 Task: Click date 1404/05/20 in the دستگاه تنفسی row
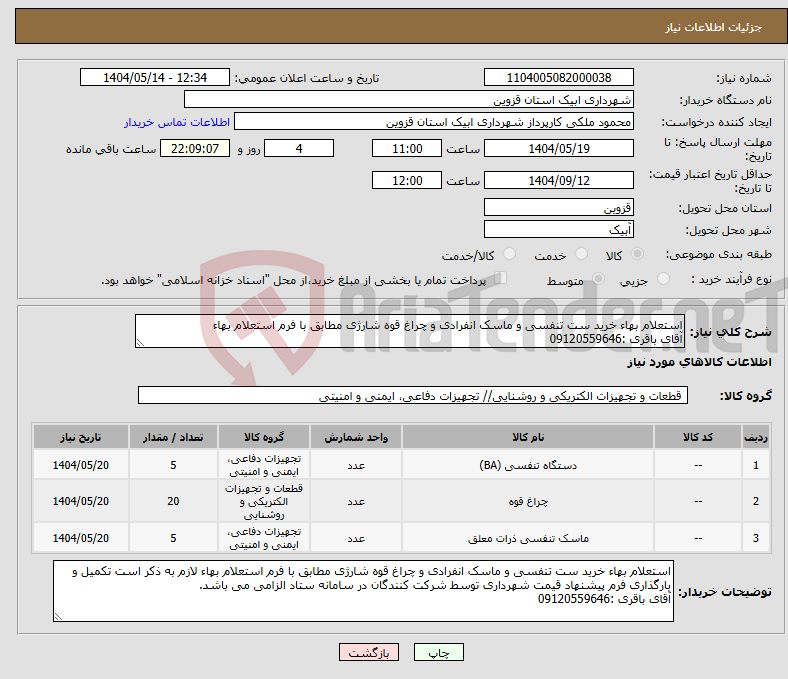[x=81, y=465]
